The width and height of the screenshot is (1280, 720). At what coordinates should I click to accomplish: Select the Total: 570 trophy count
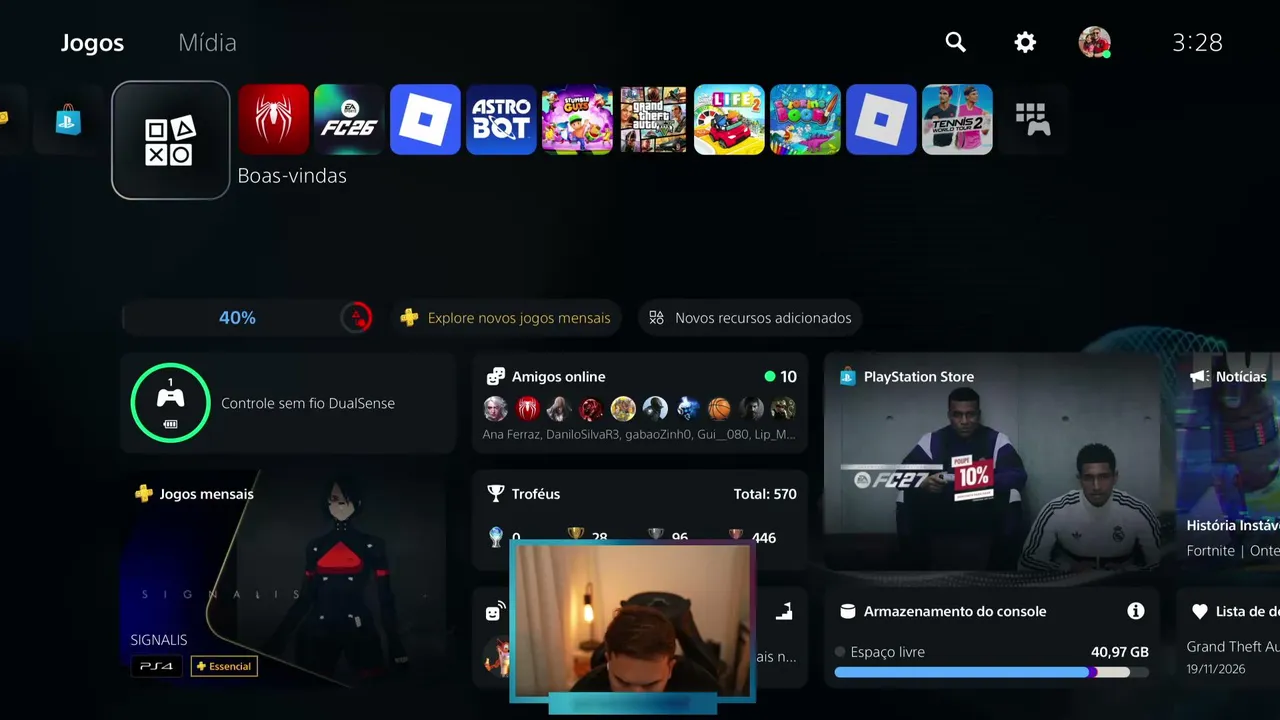765,494
